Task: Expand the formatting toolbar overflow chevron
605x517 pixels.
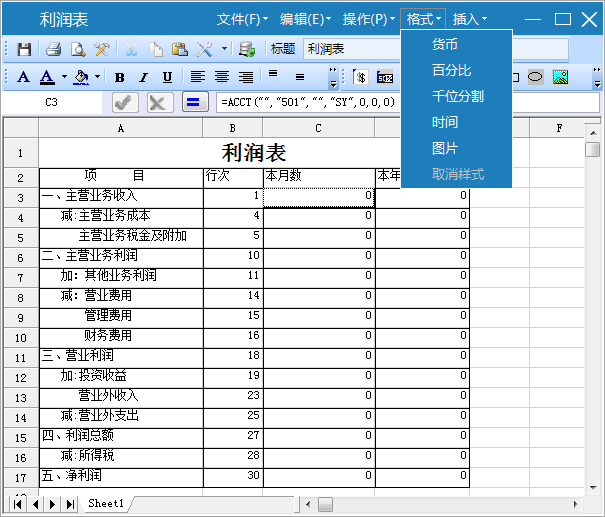Action: (333, 77)
